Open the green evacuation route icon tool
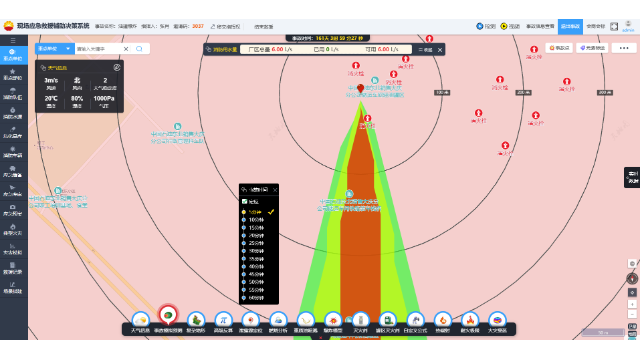Image resolution: width=640 pixels, height=360 pixels. tap(196, 320)
